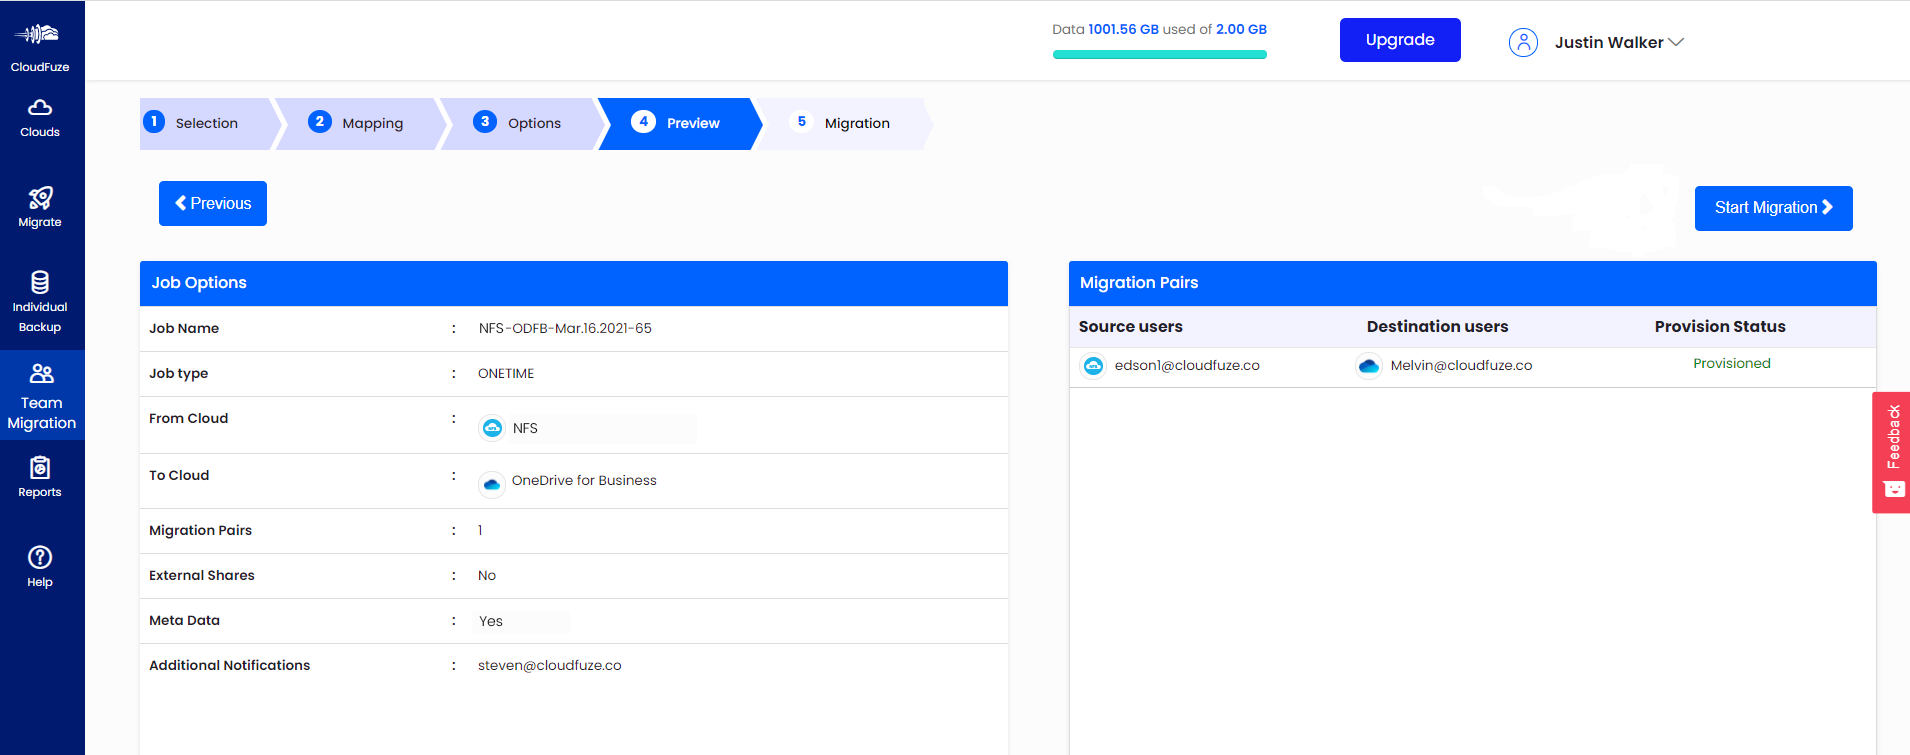The image size is (1910, 755).
Task: Click the NFS cloud icon in From Cloud
Action: [492, 428]
